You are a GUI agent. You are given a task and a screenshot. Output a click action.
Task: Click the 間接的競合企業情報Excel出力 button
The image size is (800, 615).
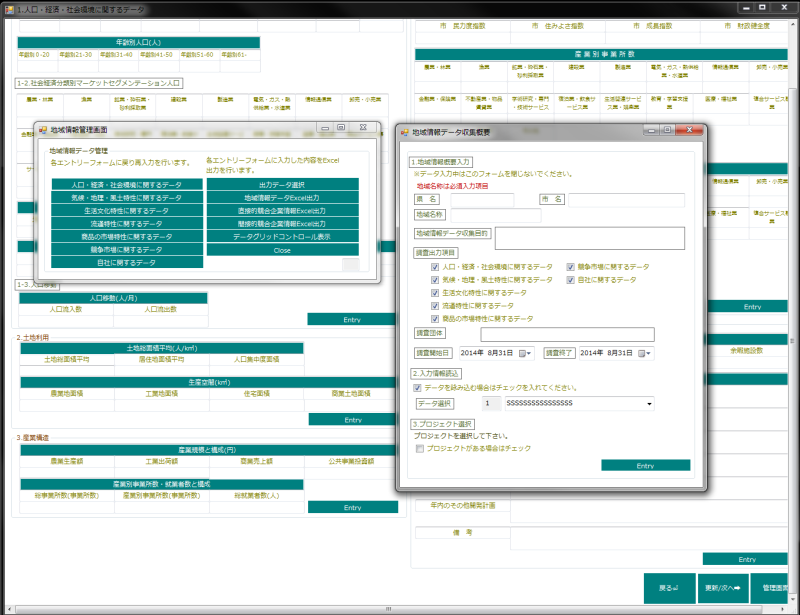coord(283,224)
